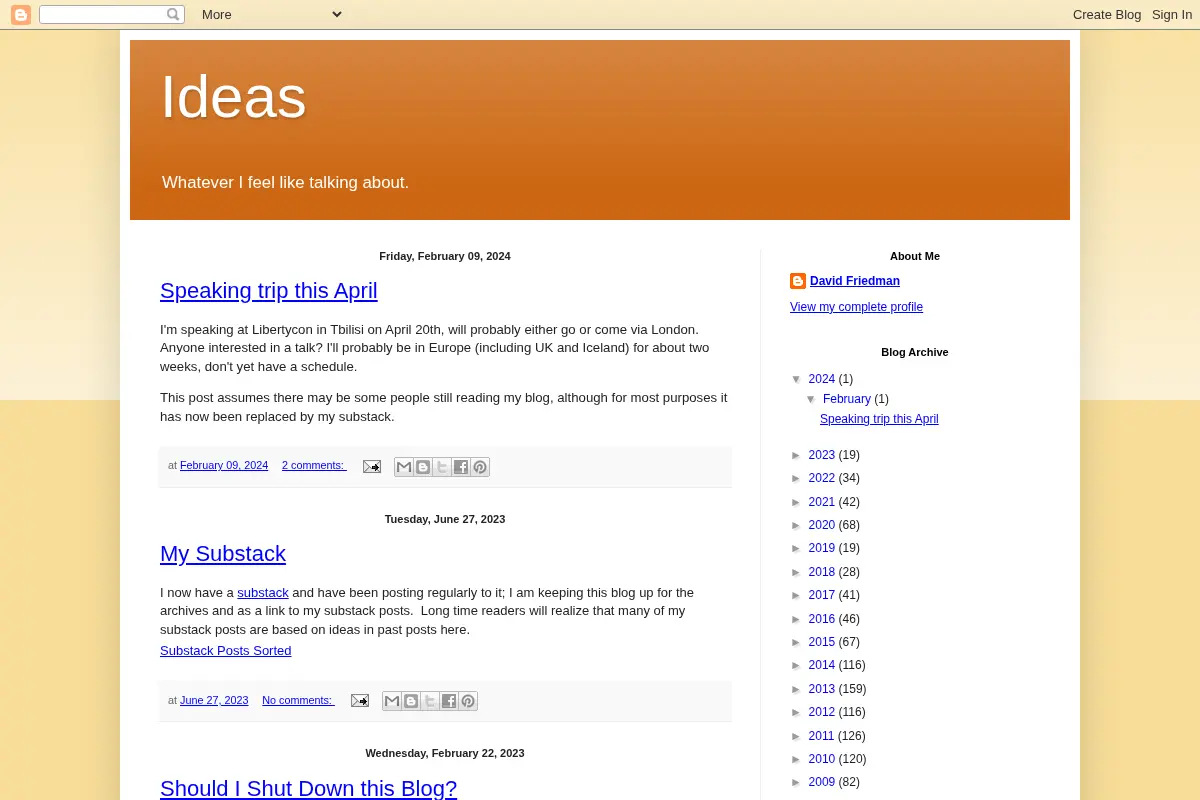
Task: Open the 2014 archive year link
Action: pos(822,665)
